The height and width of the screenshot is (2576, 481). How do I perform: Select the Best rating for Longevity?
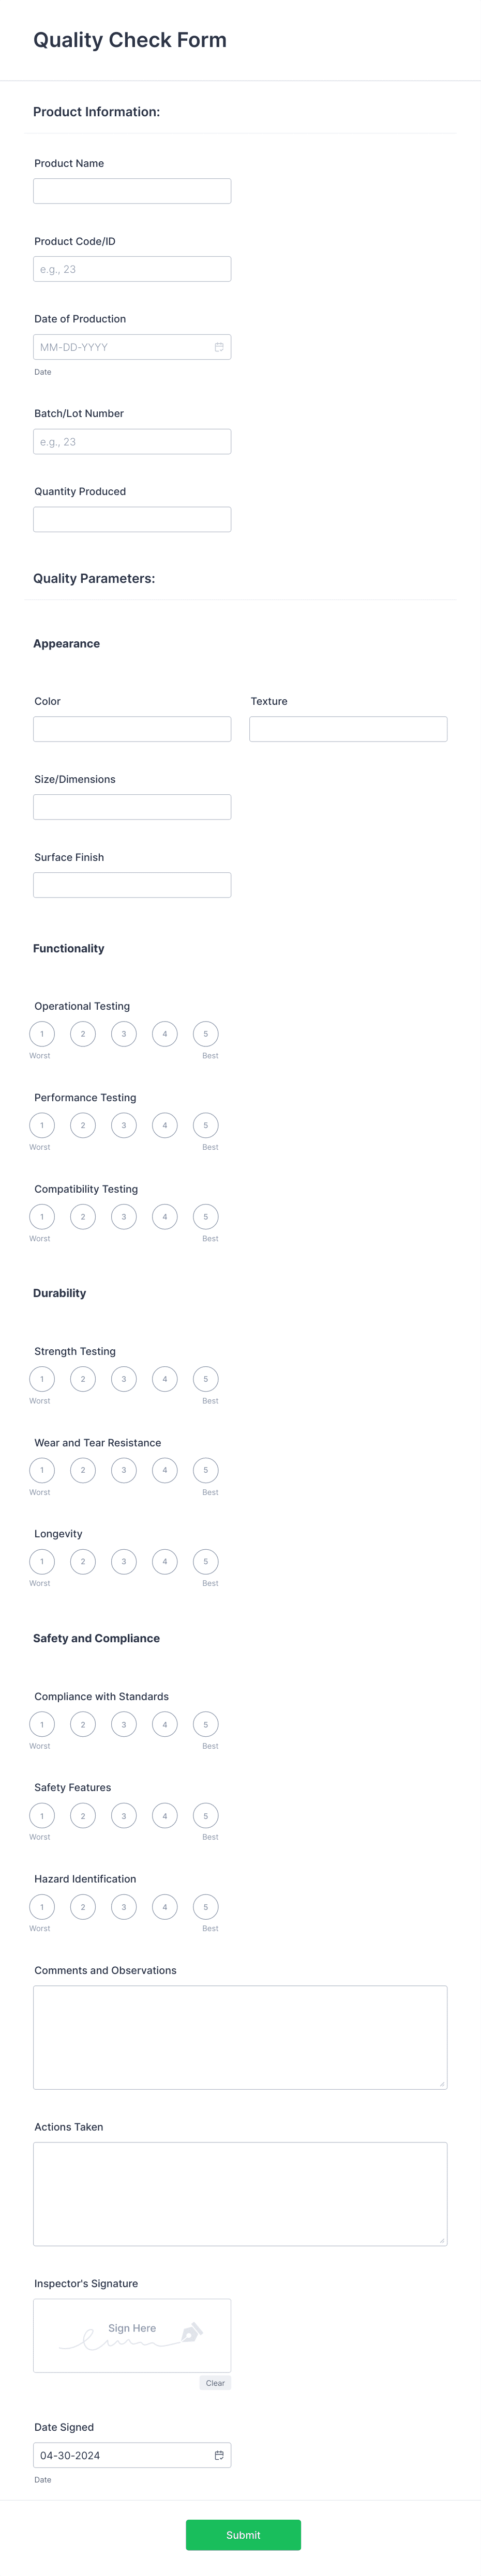point(205,1561)
